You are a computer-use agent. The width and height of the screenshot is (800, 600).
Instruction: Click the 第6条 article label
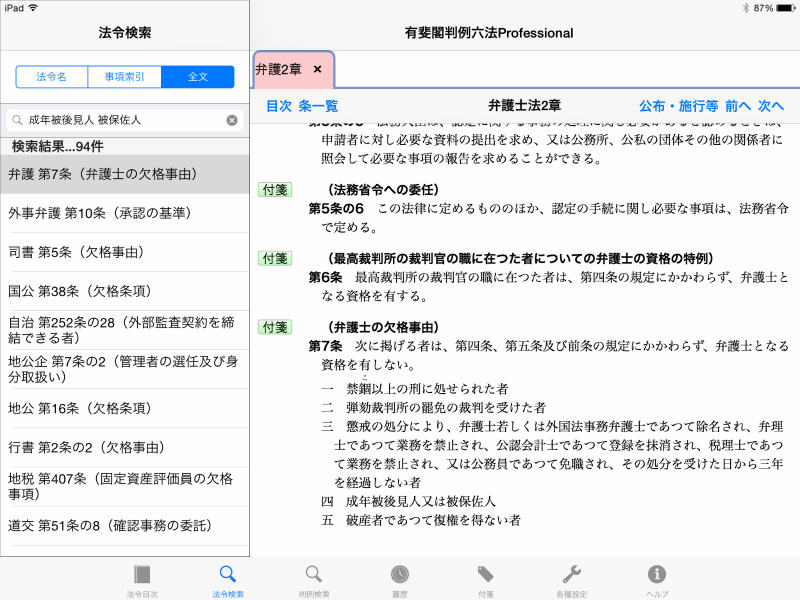[x=325, y=278]
